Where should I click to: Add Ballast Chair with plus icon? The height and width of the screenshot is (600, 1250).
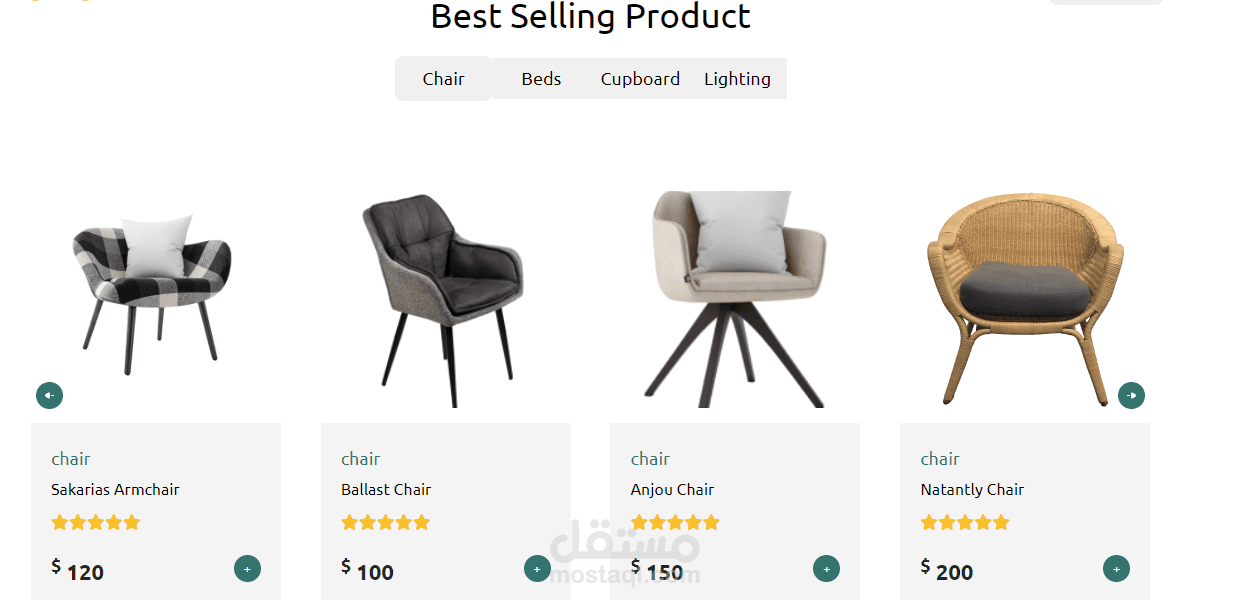click(537, 569)
